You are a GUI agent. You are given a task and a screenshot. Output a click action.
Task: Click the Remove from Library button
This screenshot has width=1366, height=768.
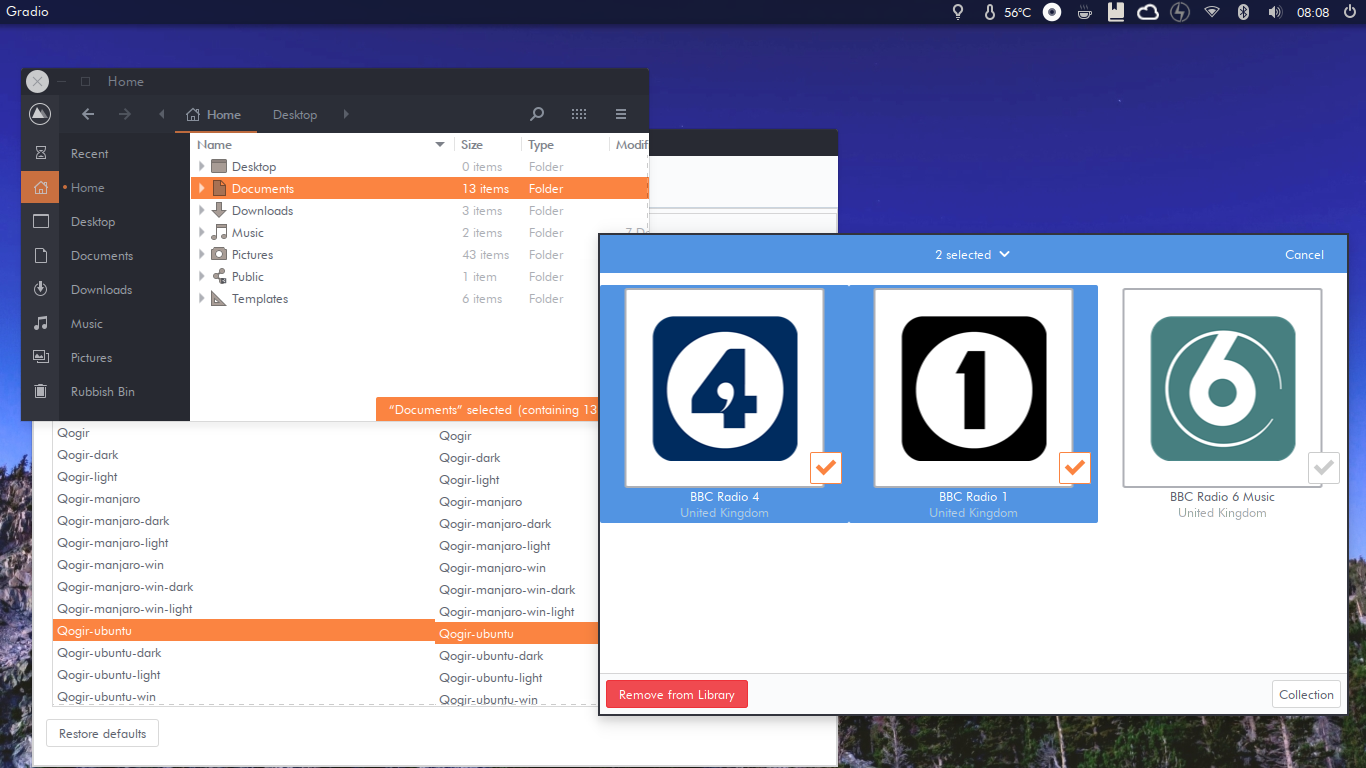[x=676, y=693]
